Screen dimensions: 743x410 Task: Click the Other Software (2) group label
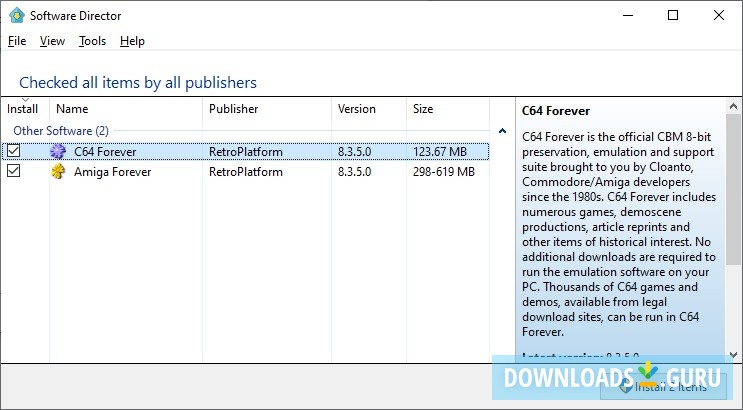61,130
